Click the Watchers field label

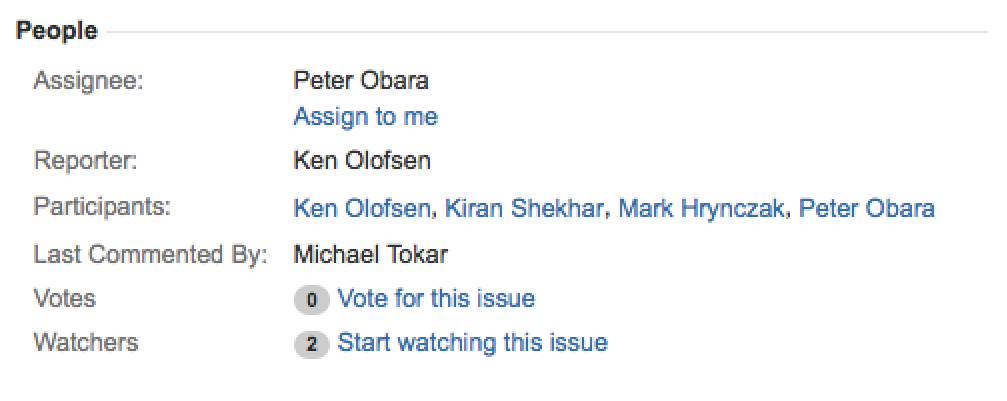86,343
